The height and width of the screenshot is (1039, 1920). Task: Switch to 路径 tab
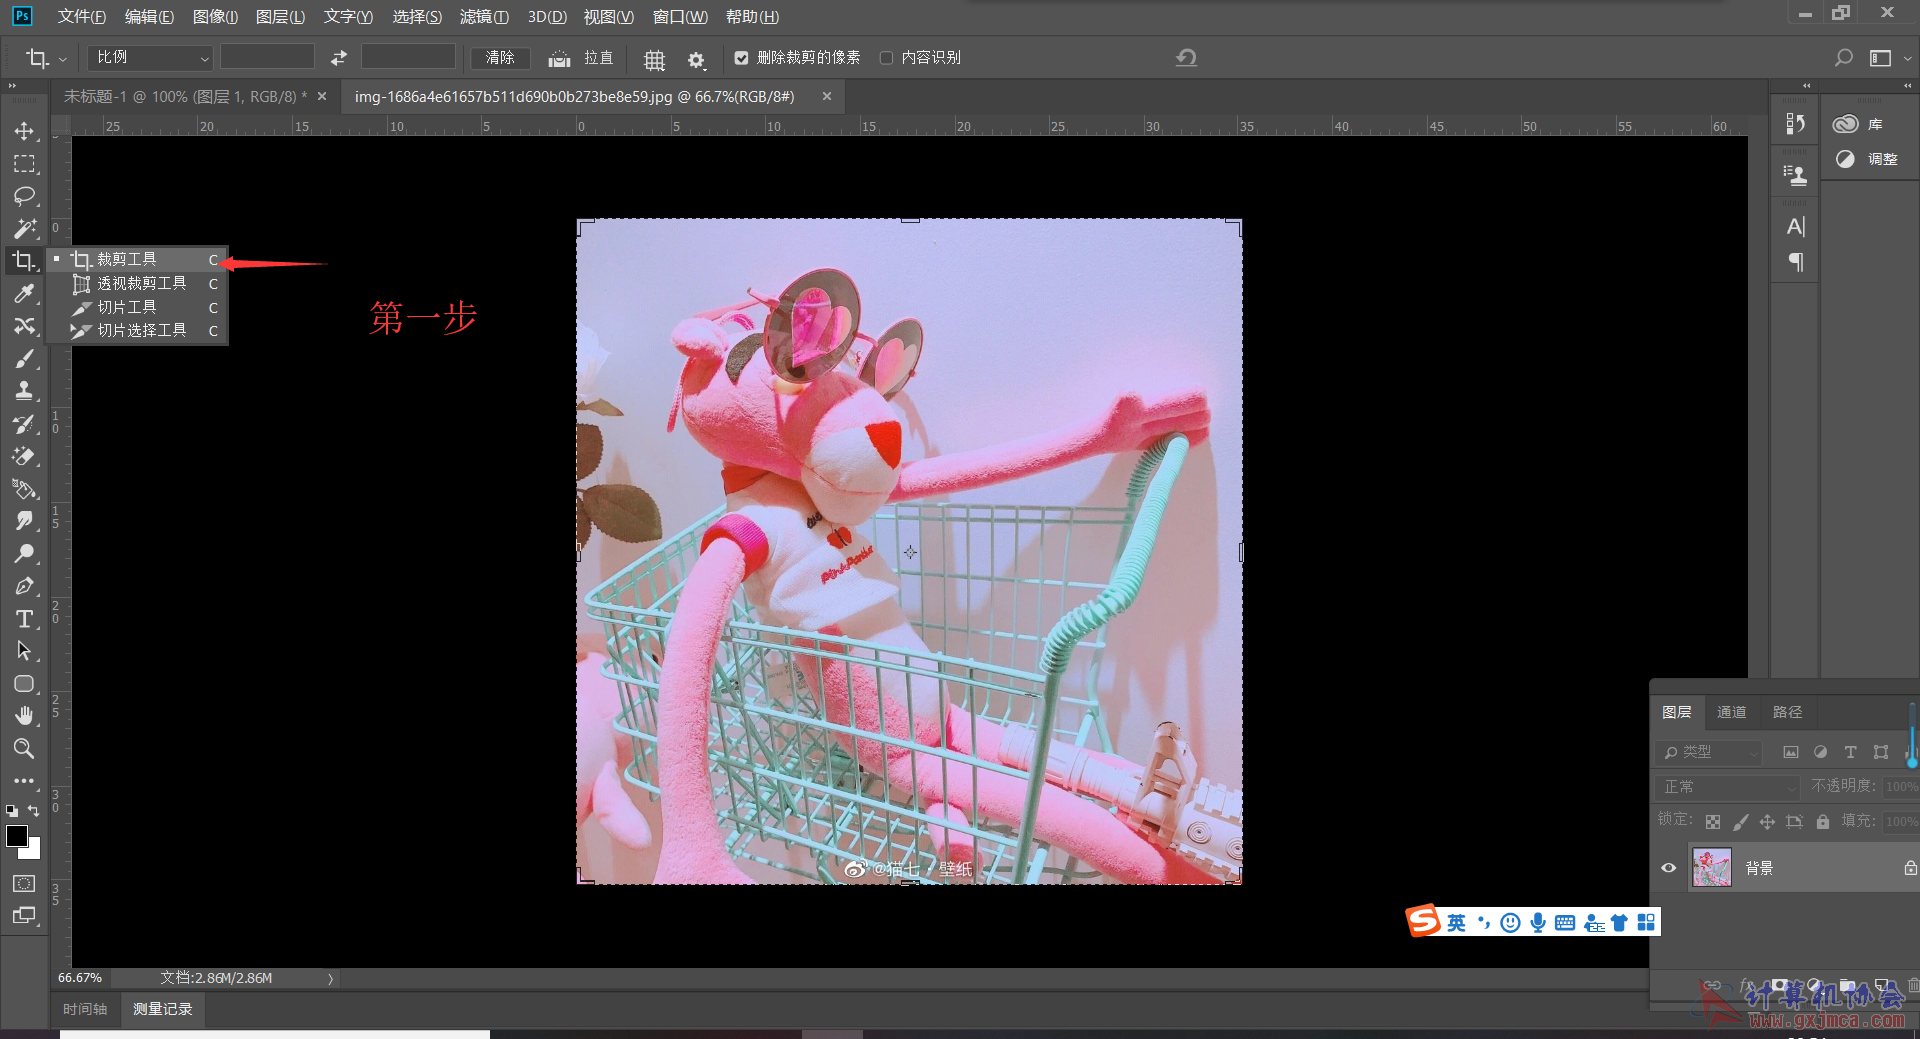click(1787, 712)
